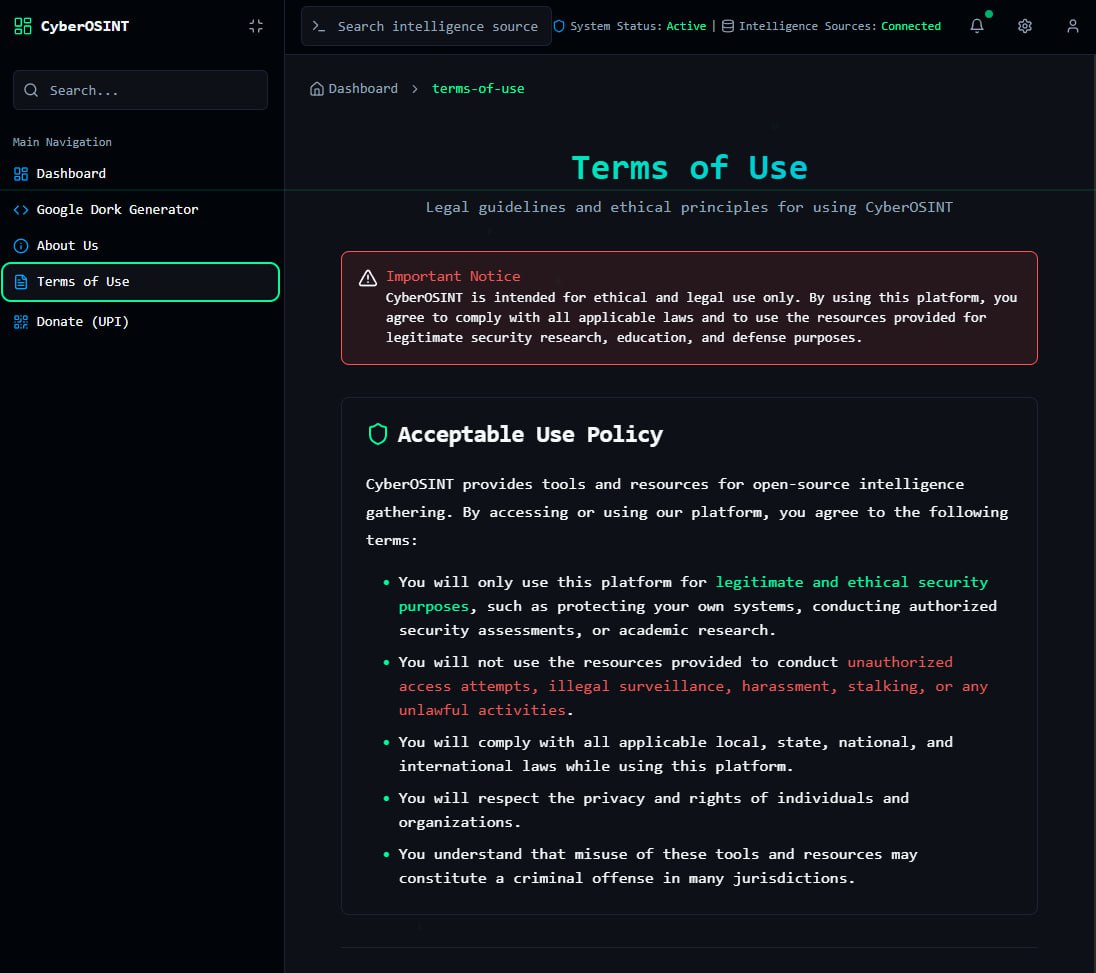Viewport: 1096px width, 973px height.
Task: Focus the sidebar Search field
Action: pyautogui.click(x=140, y=90)
